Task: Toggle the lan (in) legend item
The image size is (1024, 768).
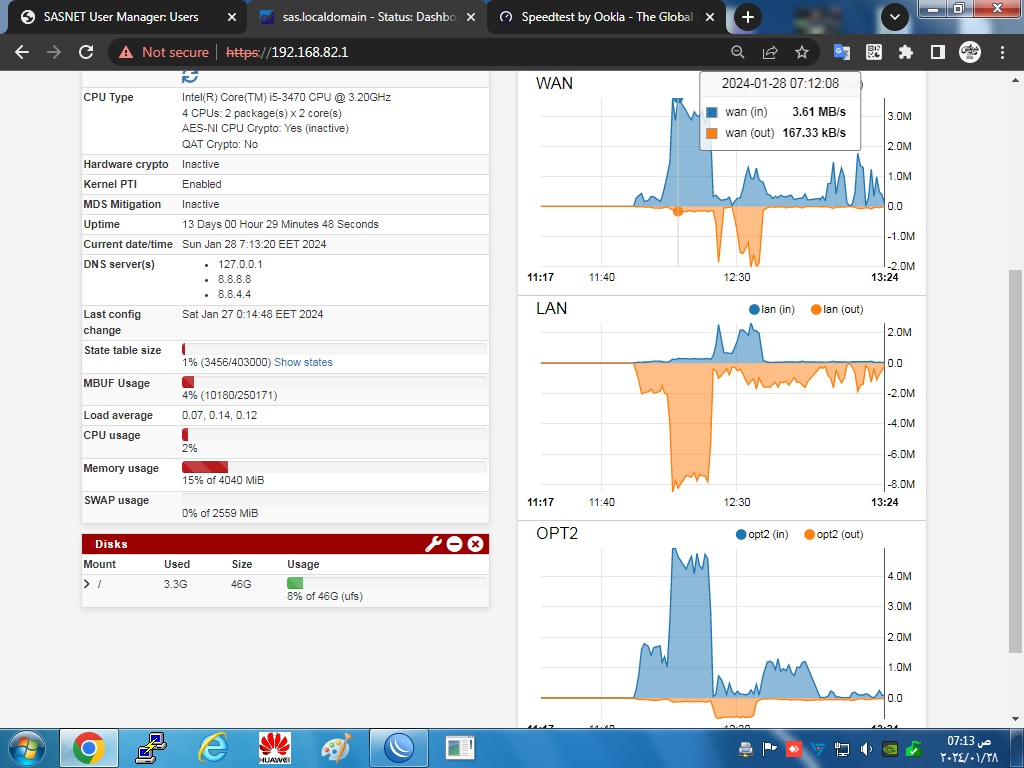Action: pyautogui.click(x=772, y=310)
